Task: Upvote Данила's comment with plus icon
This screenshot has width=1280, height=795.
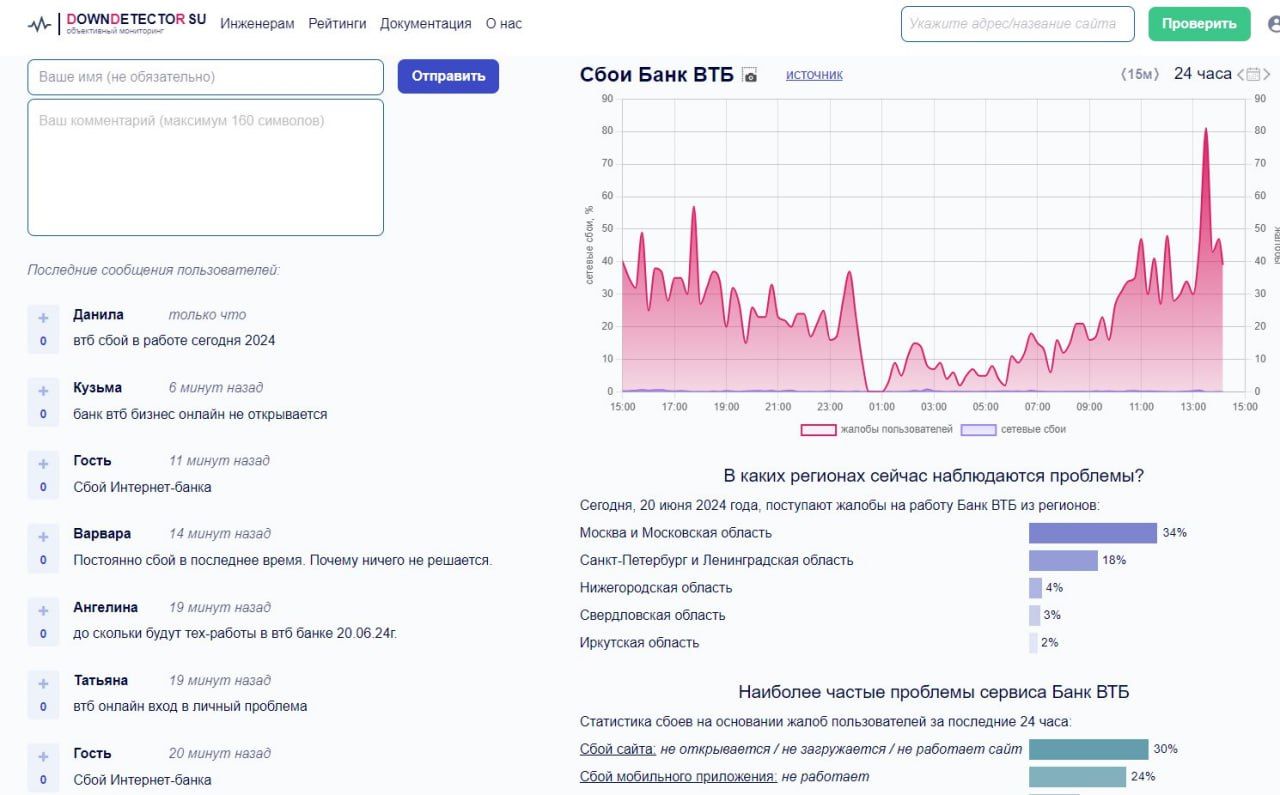Action: (x=43, y=318)
